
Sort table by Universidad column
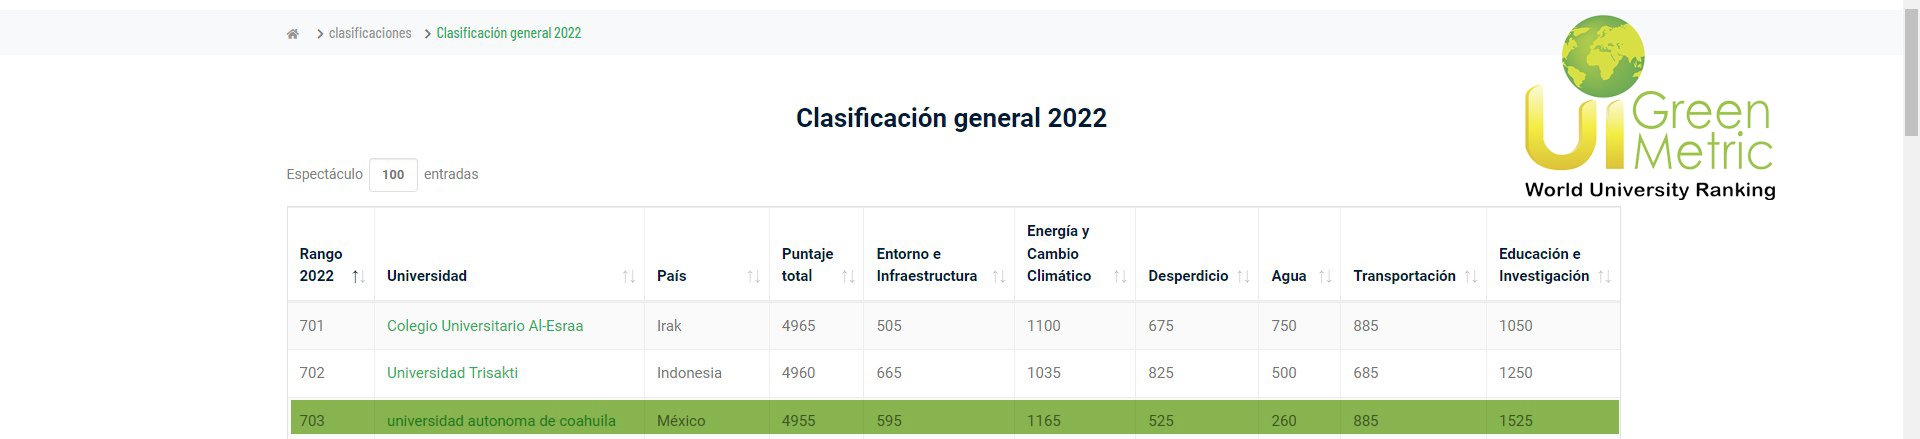click(628, 276)
